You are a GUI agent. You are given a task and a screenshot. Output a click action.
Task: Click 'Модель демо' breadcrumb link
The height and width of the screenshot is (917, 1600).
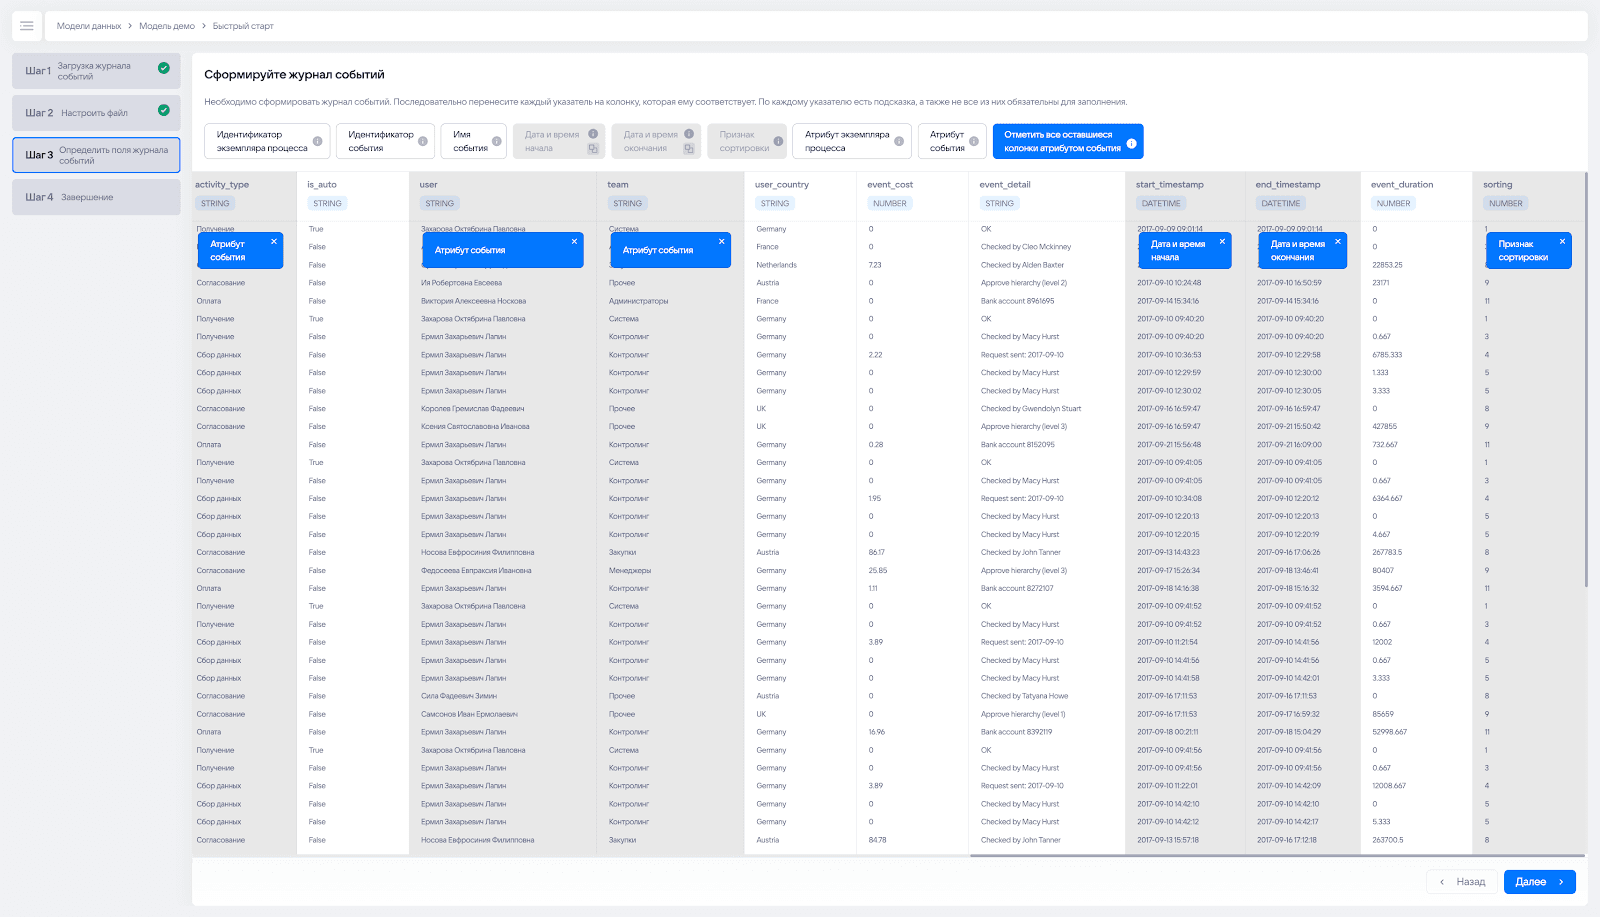(x=167, y=26)
